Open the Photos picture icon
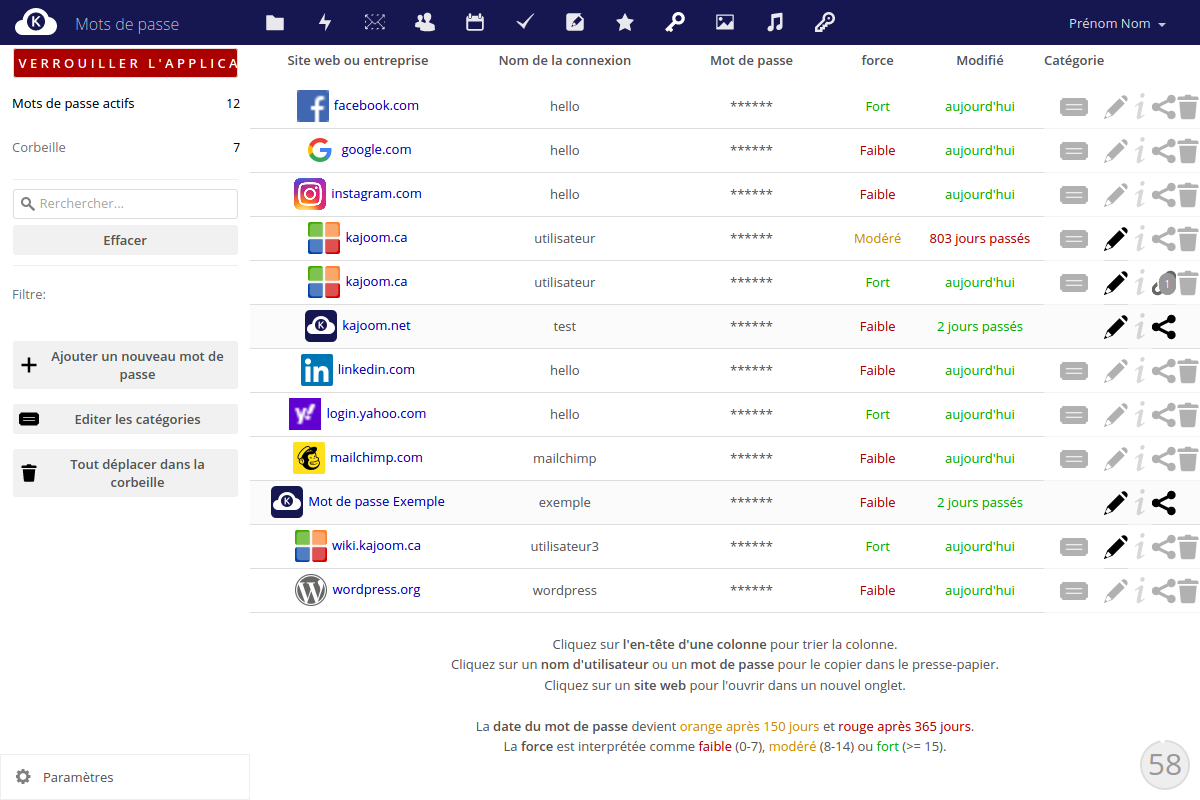Viewport: 1200px width, 800px height. 725,22
